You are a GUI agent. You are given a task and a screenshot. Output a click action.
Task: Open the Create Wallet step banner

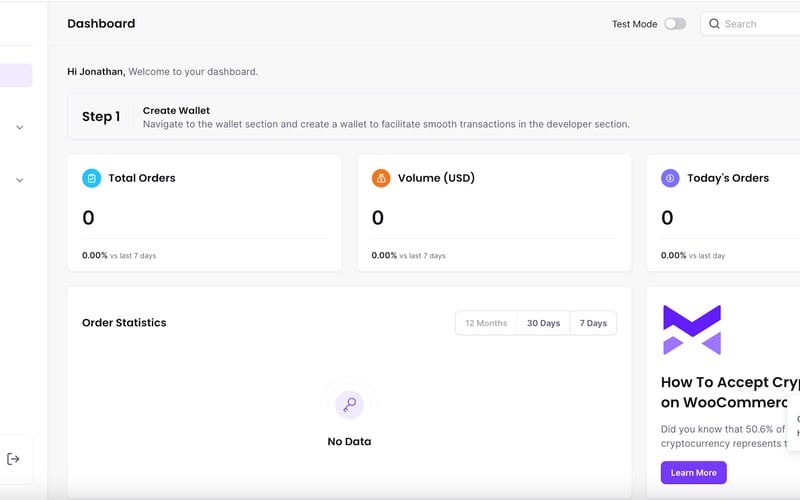click(x=434, y=117)
